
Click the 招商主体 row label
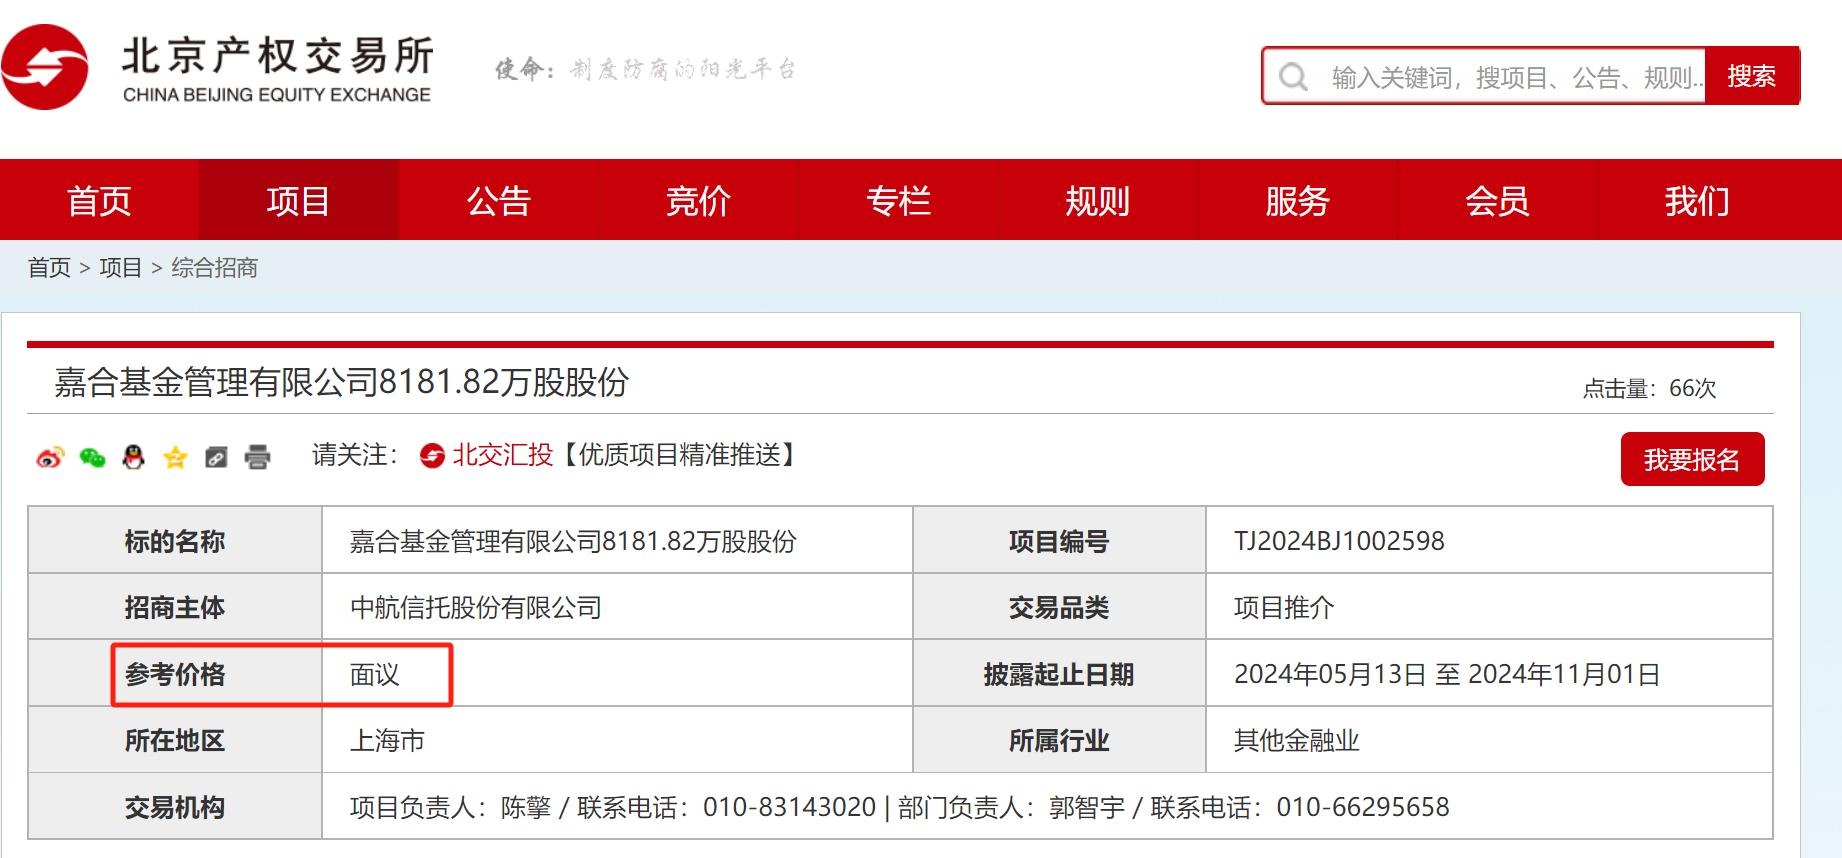pos(175,607)
